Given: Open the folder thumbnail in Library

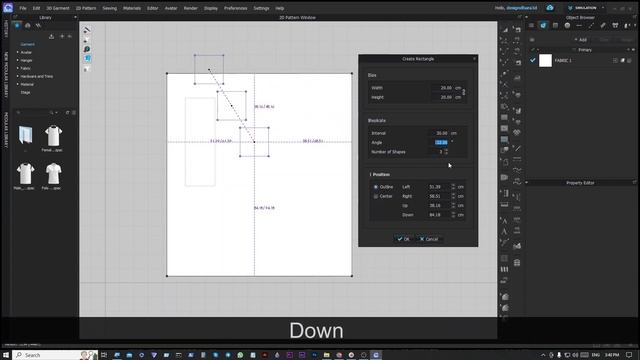Looking at the screenshot, I should (25, 135).
